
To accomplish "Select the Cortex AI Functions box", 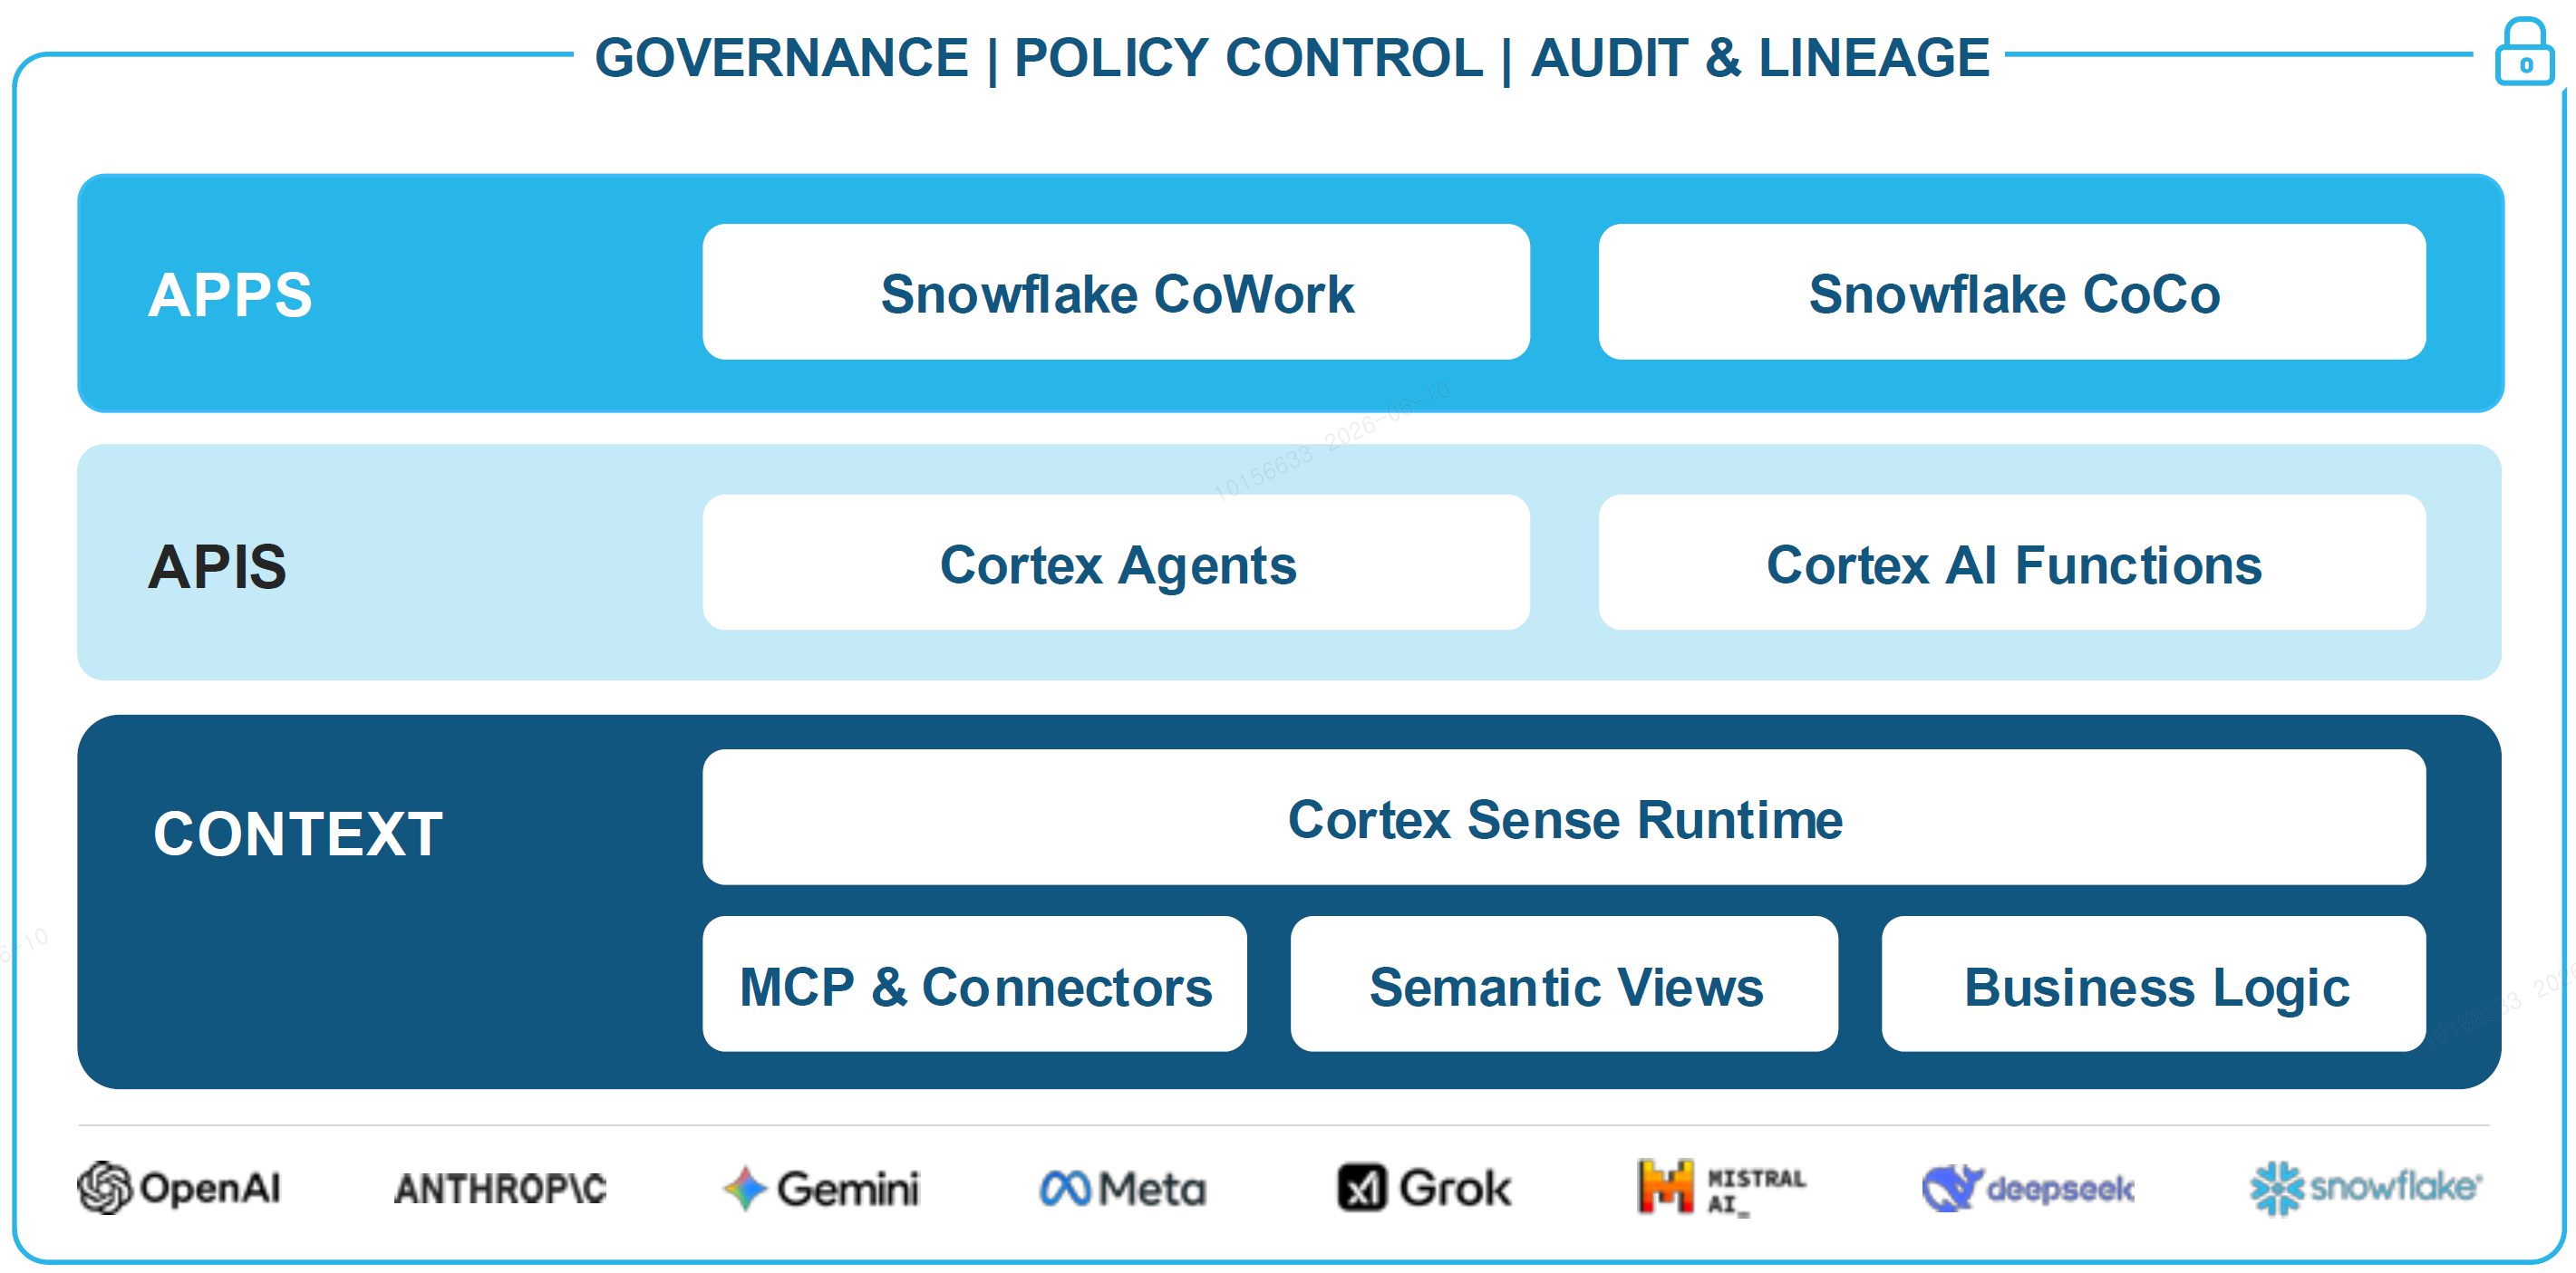I will coord(2012,562).
